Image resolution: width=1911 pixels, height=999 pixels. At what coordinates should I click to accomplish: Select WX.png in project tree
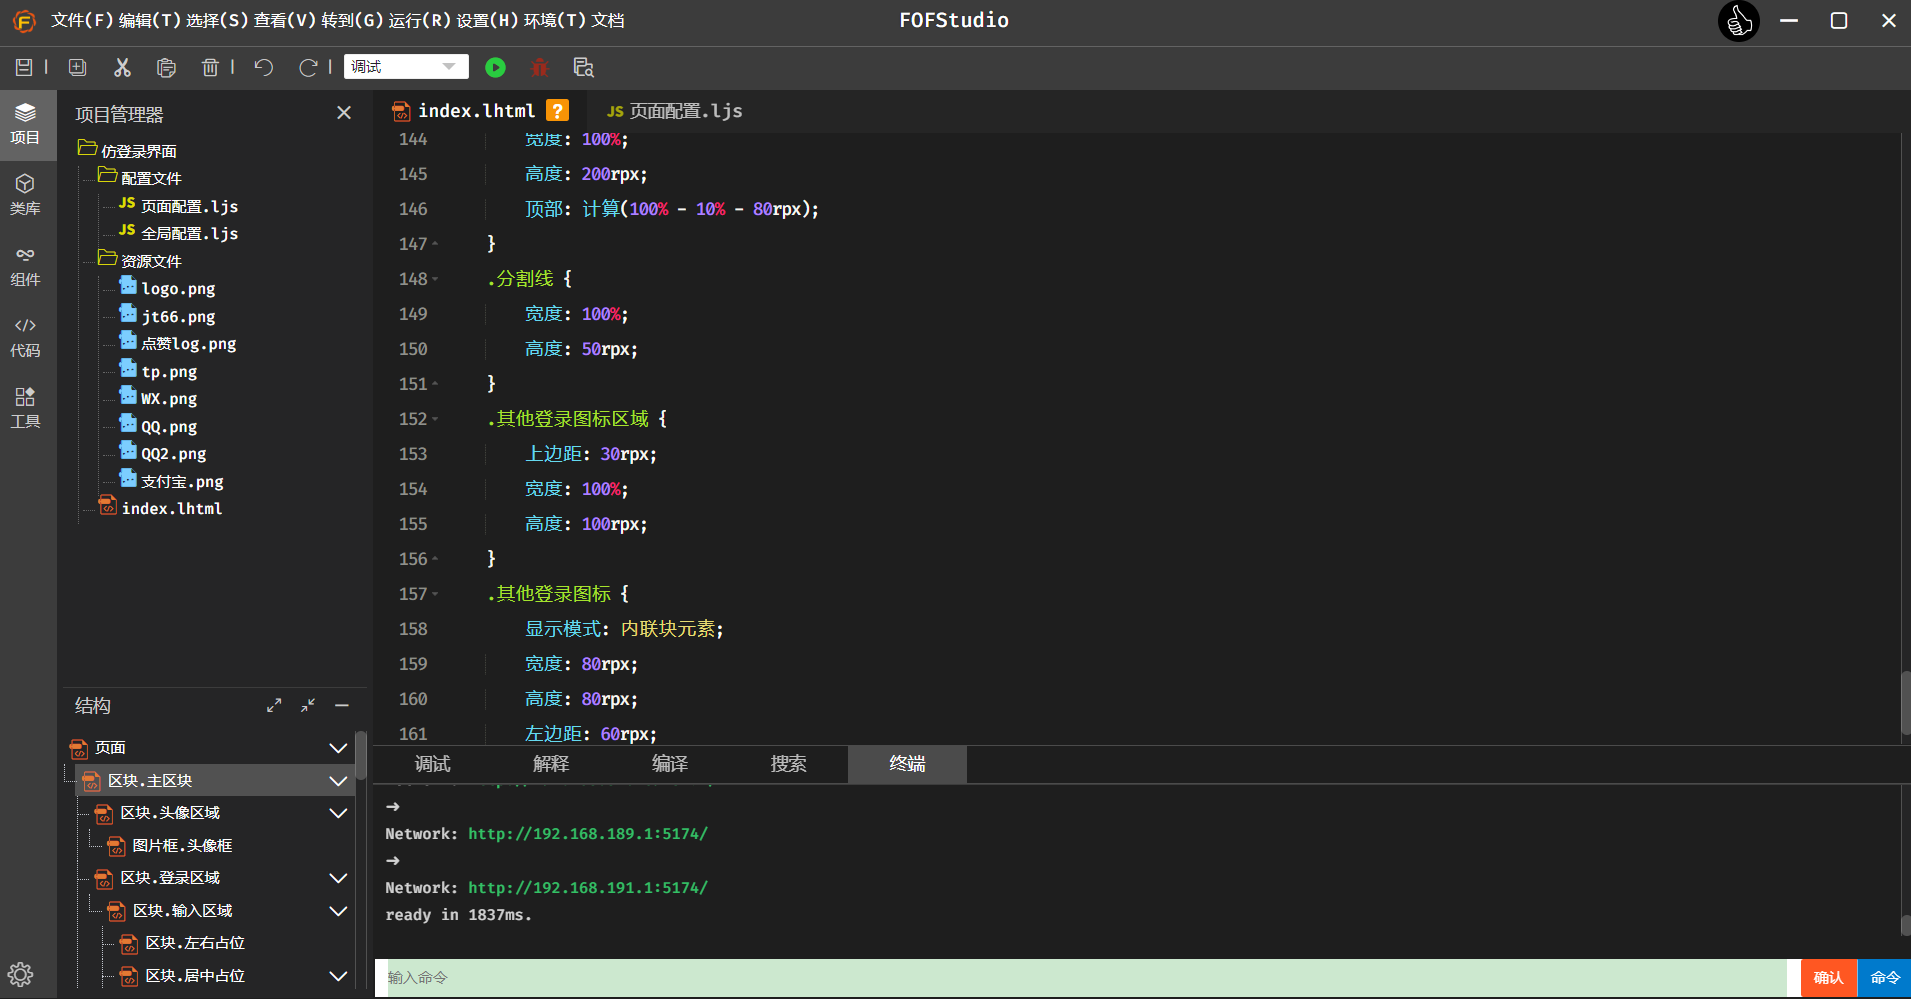(169, 398)
